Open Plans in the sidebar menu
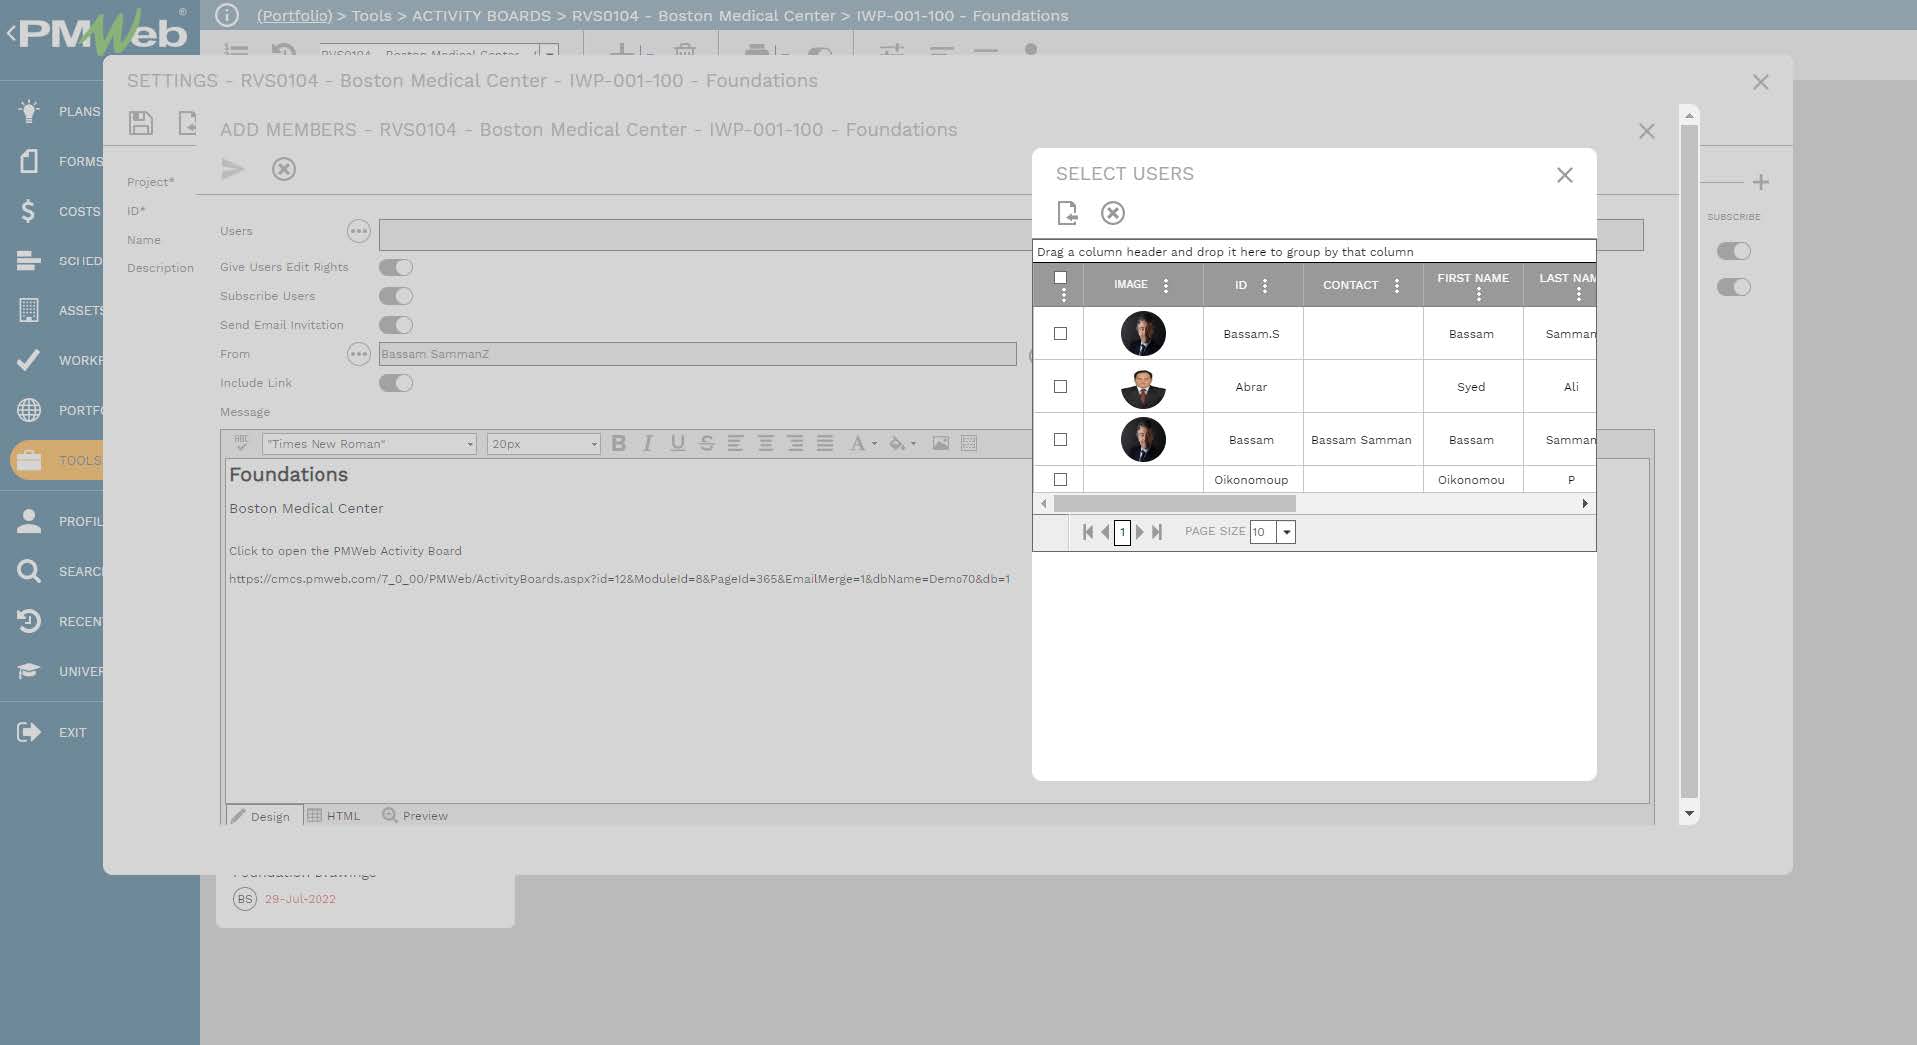 59,111
